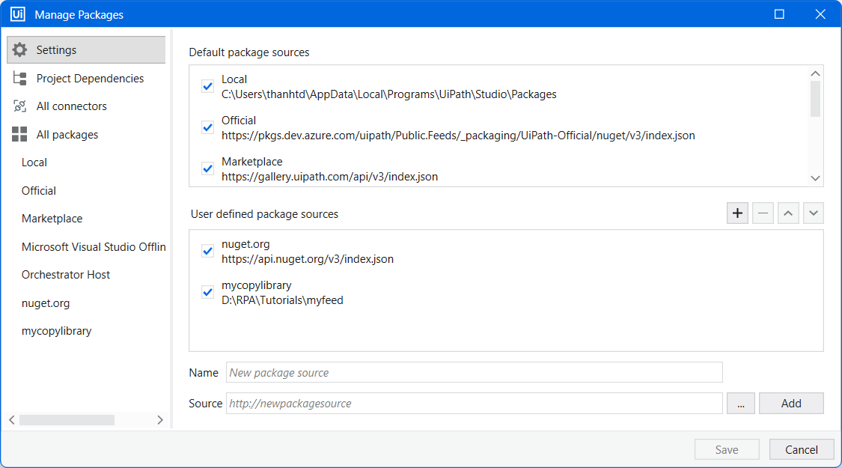Select the api.nuget.org URL text
The image size is (842, 468).
[307, 259]
